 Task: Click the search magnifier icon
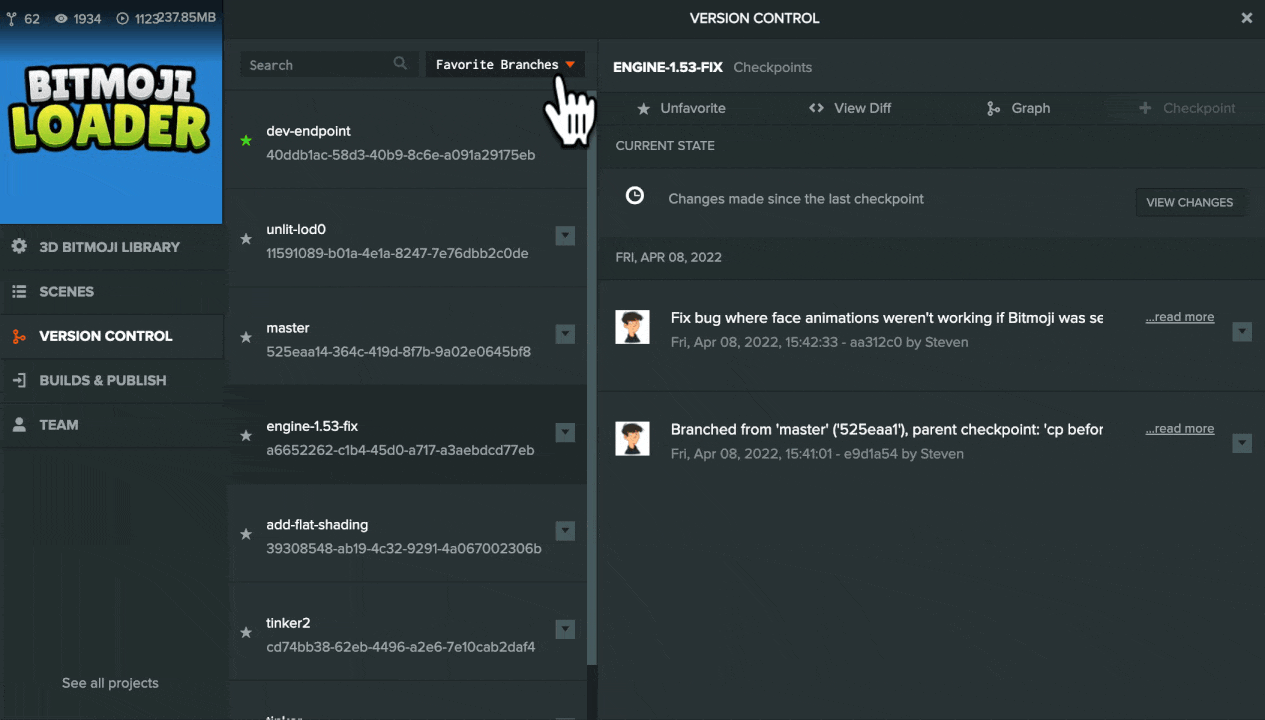click(400, 64)
